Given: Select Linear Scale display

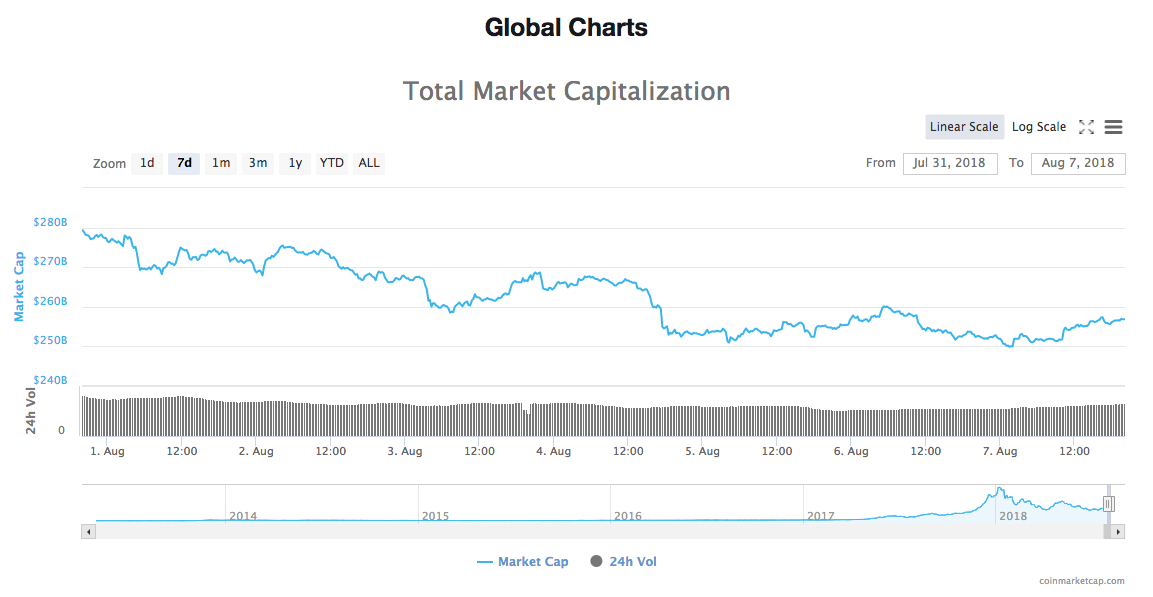Looking at the screenshot, I should tap(963, 127).
